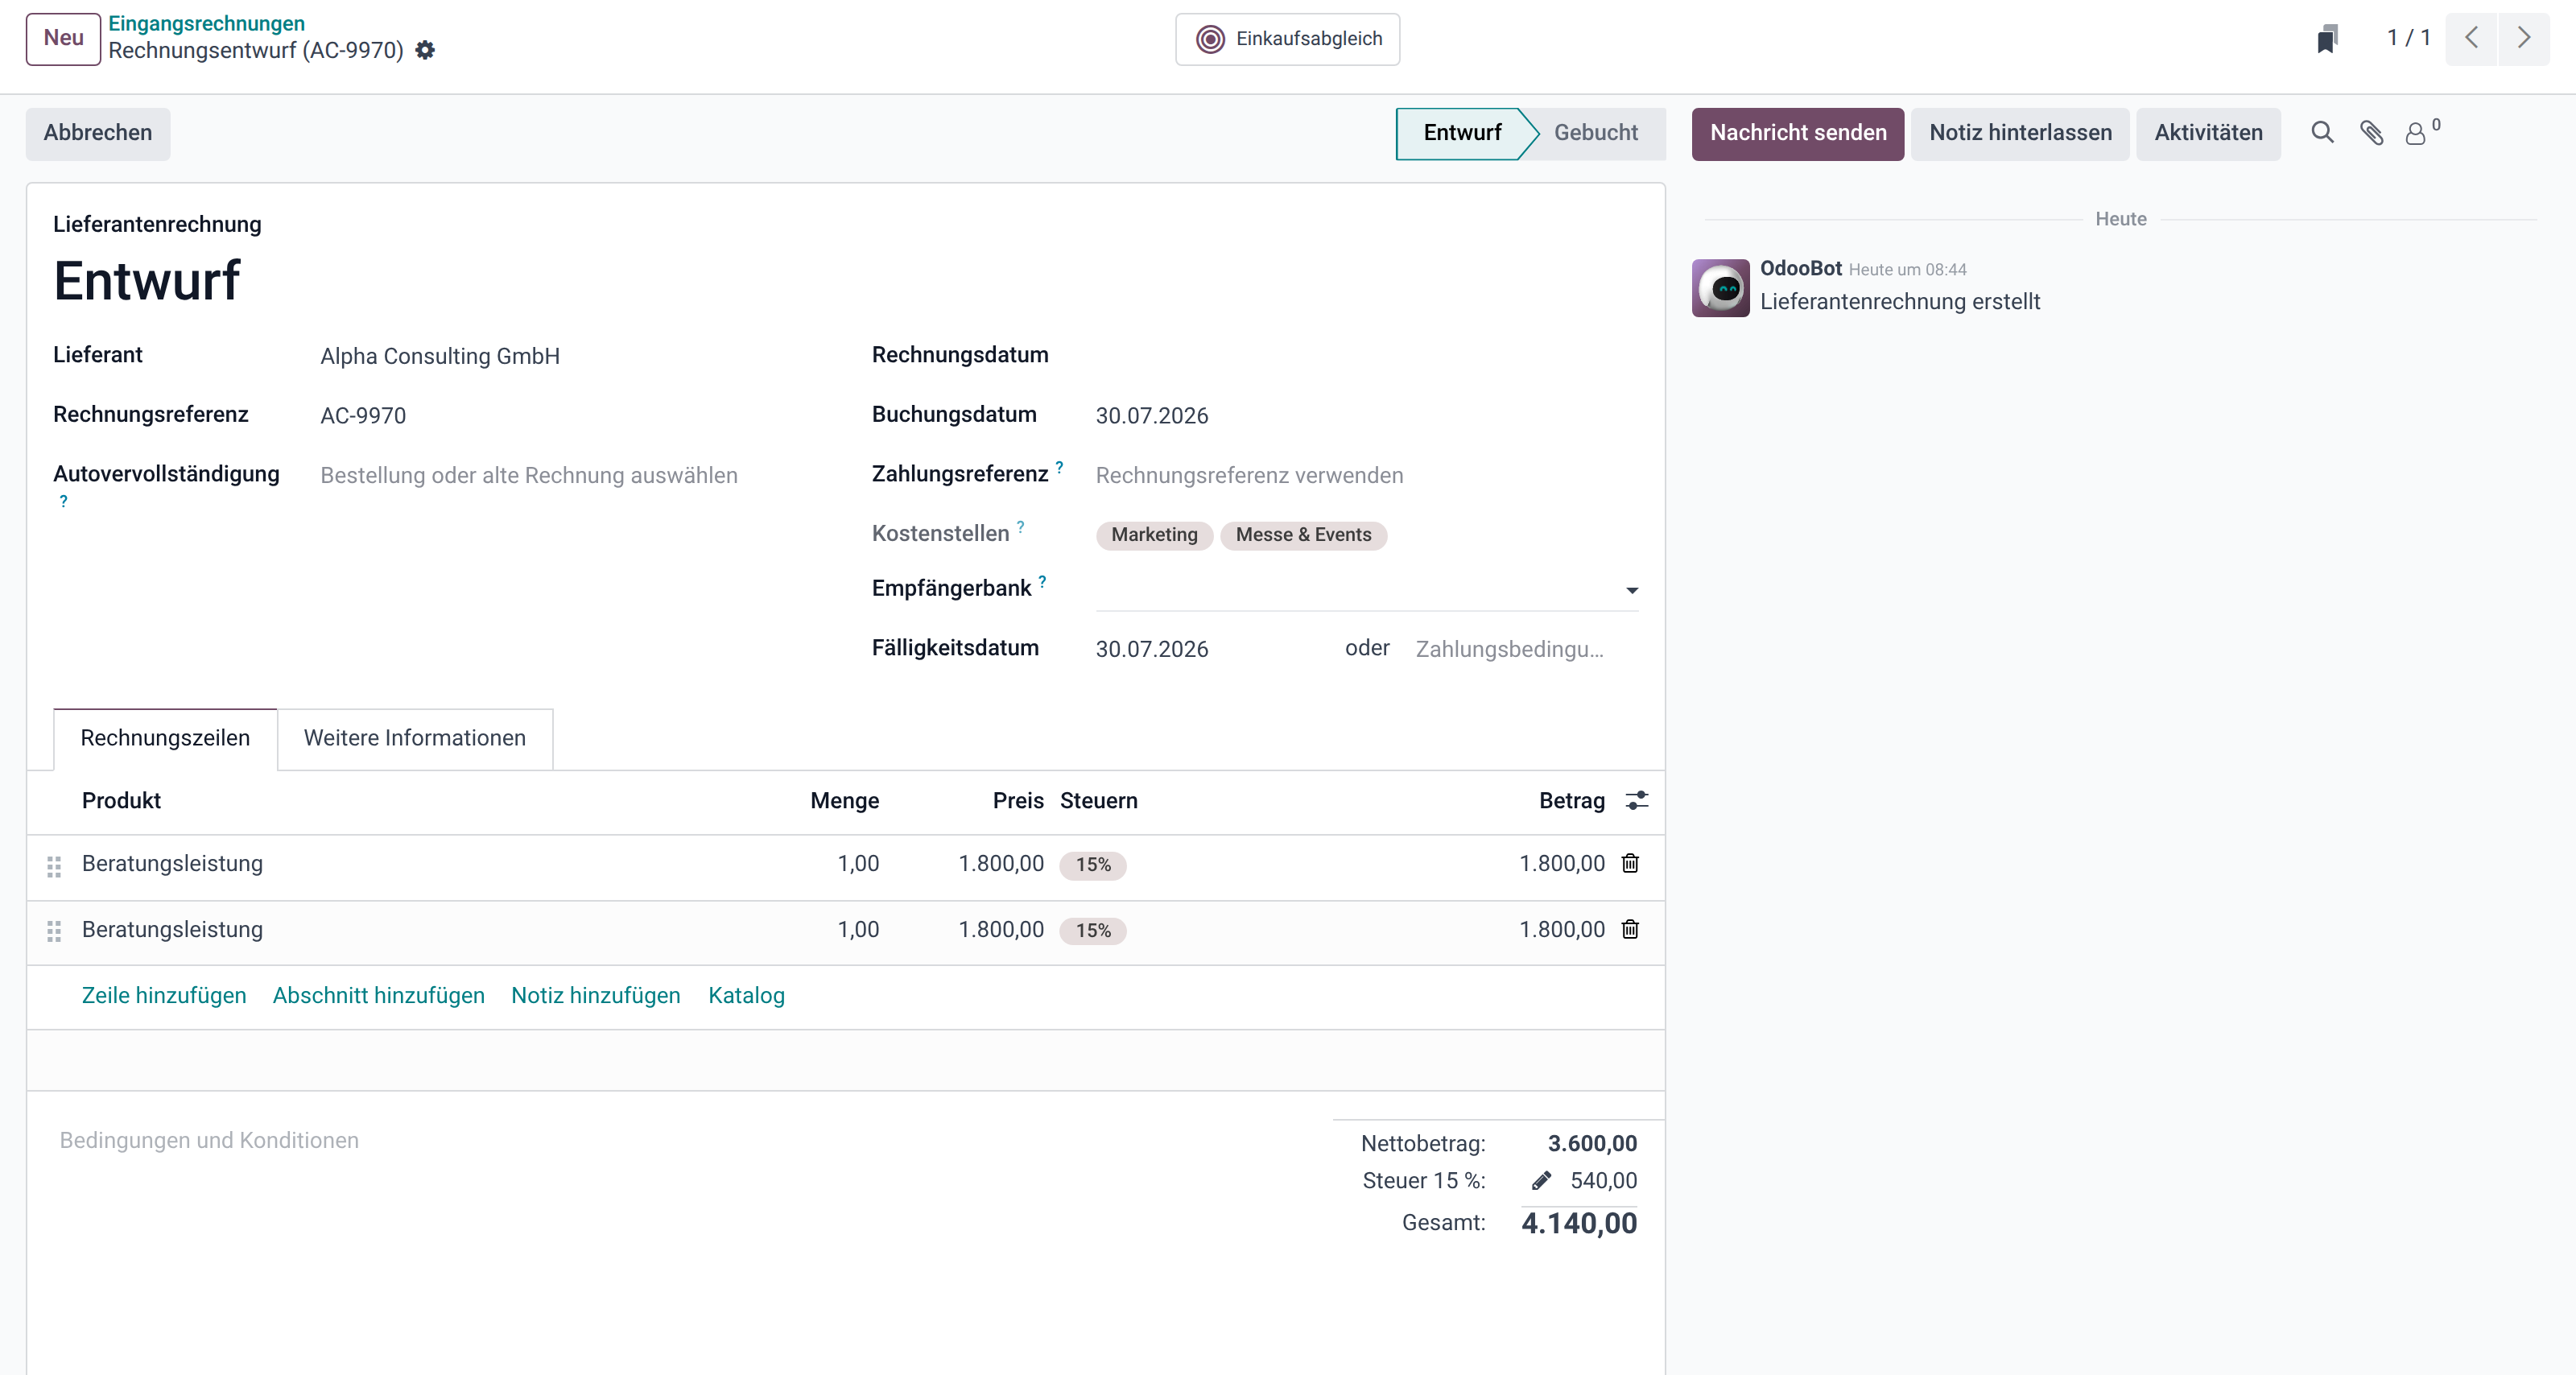Edit Steuer 15 % amount pencil icon
This screenshot has width=2576, height=1375.
pyautogui.click(x=1541, y=1181)
